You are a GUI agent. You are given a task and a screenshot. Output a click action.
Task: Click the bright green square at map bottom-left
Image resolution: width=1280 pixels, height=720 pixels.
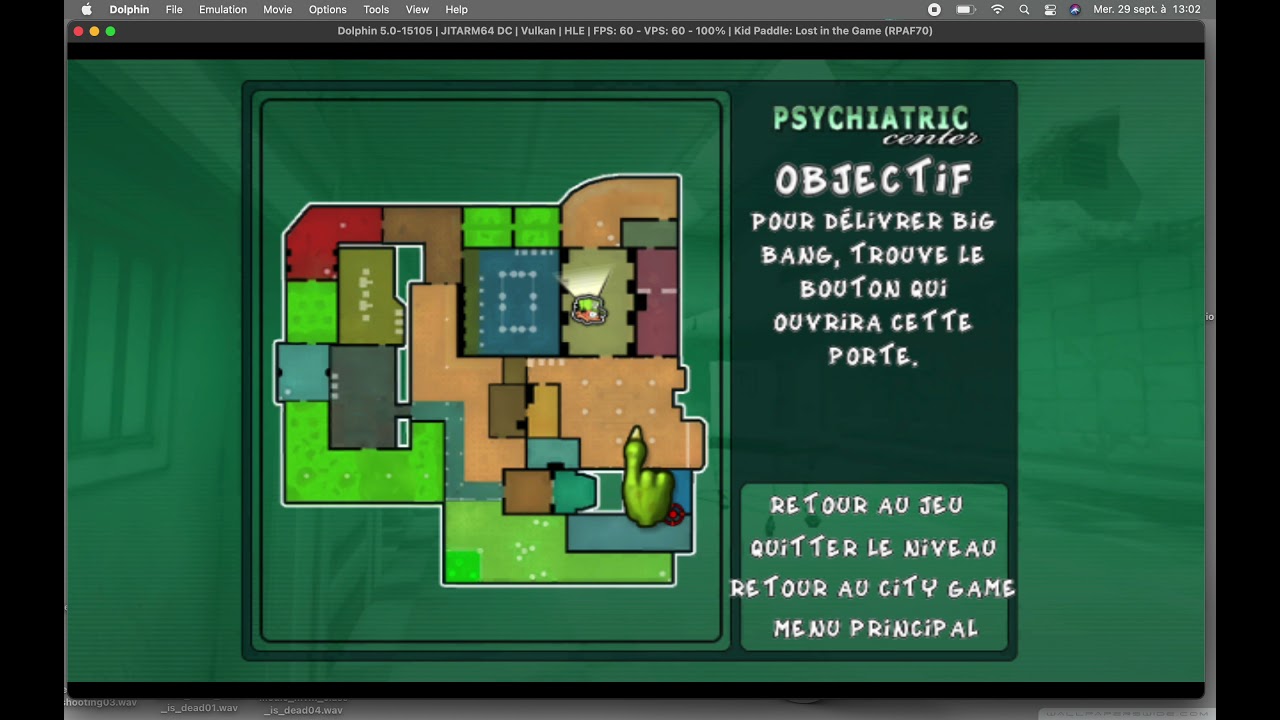tap(462, 566)
